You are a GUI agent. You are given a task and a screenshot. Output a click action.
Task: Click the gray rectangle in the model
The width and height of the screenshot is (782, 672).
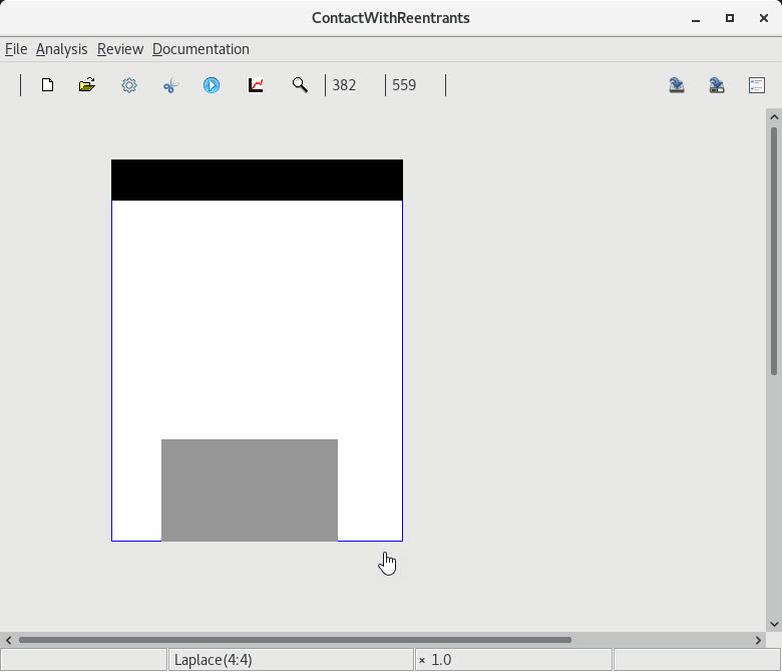tap(249, 490)
